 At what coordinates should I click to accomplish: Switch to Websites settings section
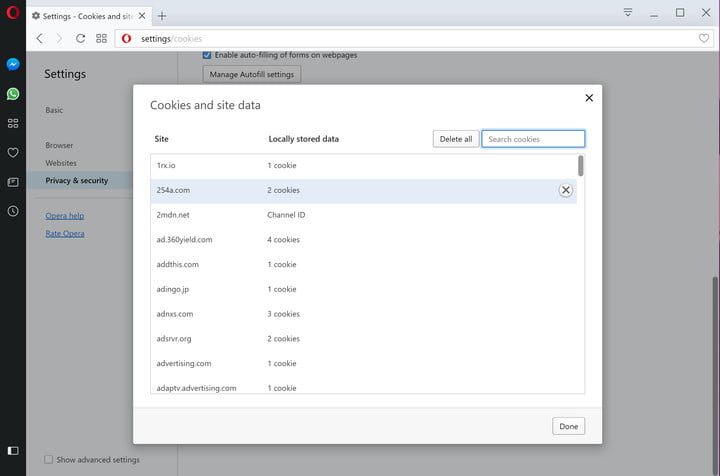tap(61, 163)
